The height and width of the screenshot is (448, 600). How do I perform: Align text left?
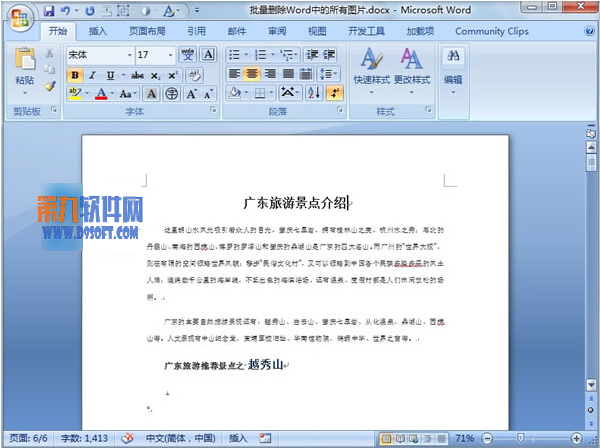(x=234, y=73)
